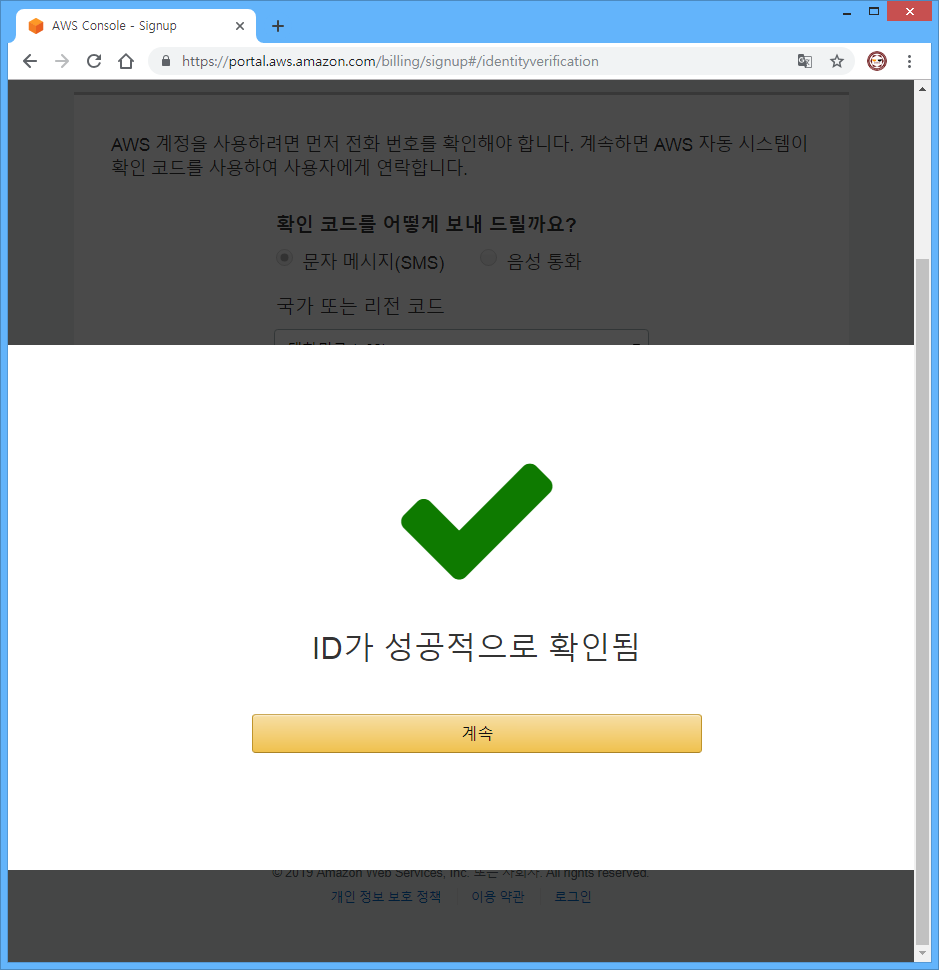Screen dimensions: 939x970
Task: Open the Chrome profile avatar
Action: click(877, 61)
